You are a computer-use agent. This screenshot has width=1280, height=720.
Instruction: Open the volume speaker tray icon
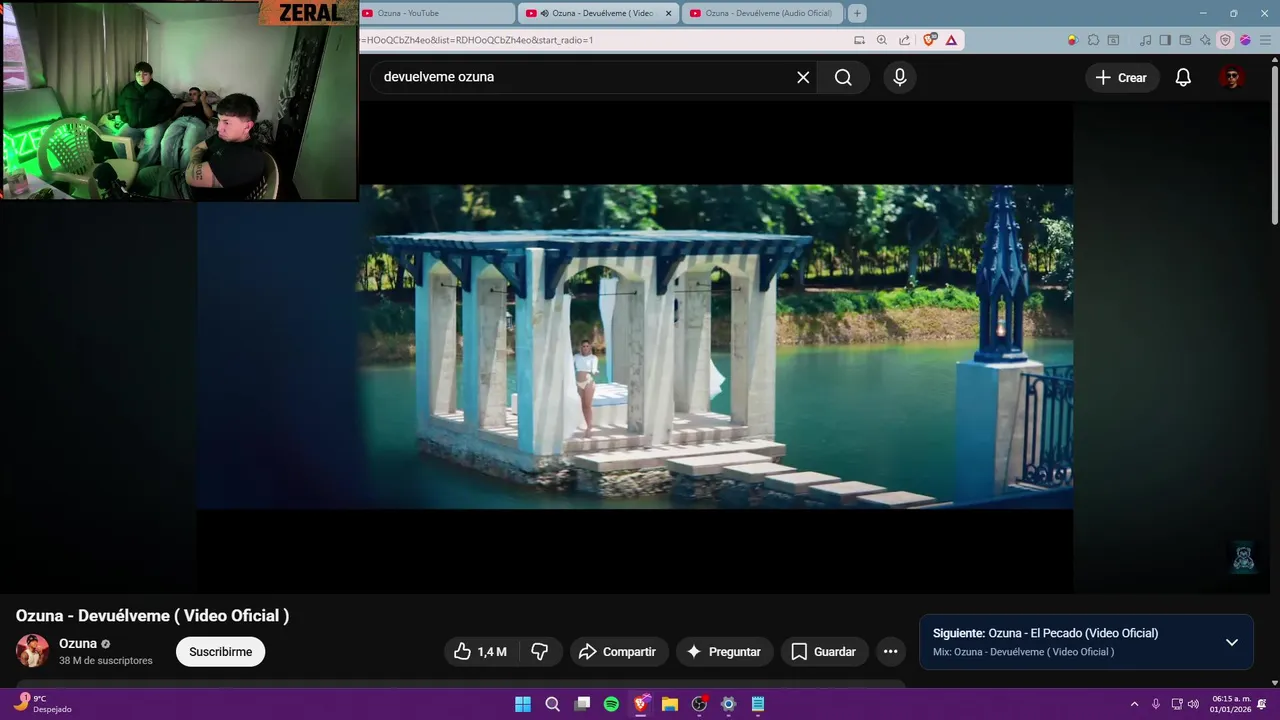[x=1193, y=704]
